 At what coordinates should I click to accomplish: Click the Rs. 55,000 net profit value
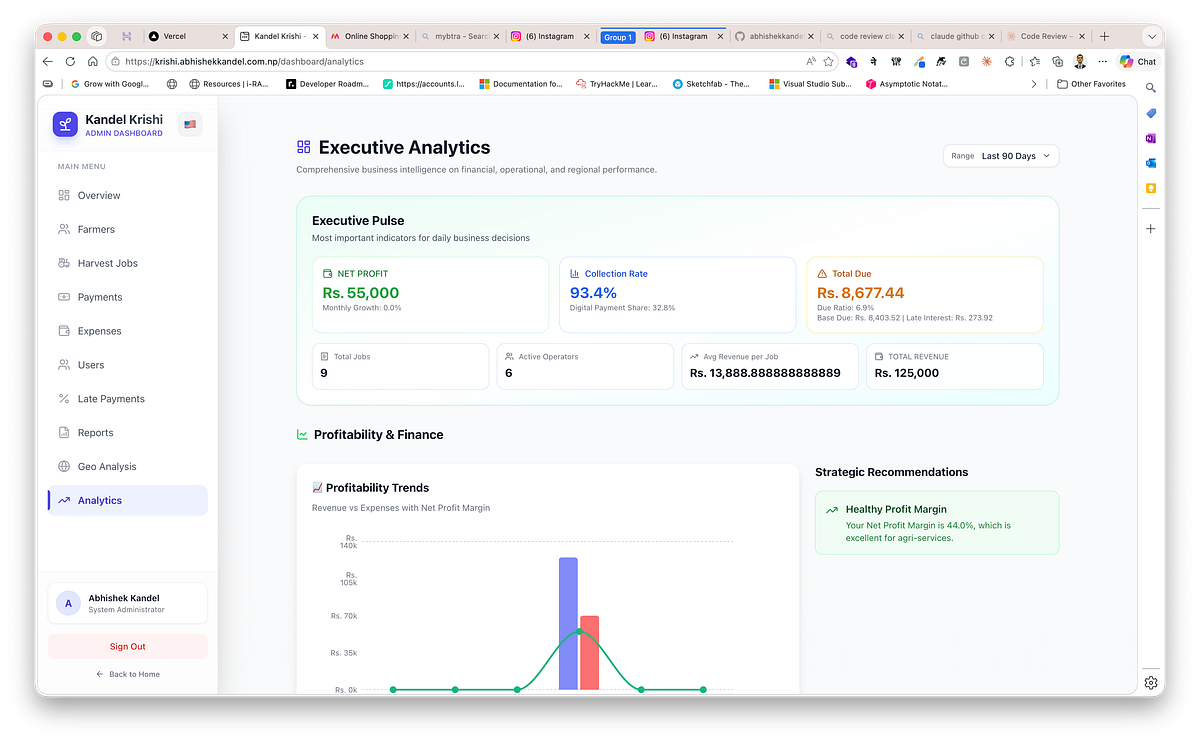click(x=361, y=293)
